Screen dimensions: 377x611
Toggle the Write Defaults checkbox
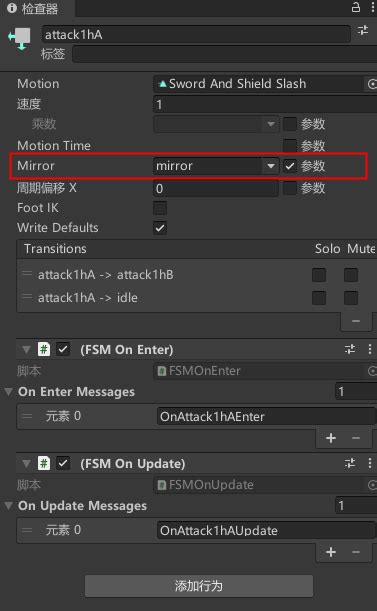click(x=160, y=228)
